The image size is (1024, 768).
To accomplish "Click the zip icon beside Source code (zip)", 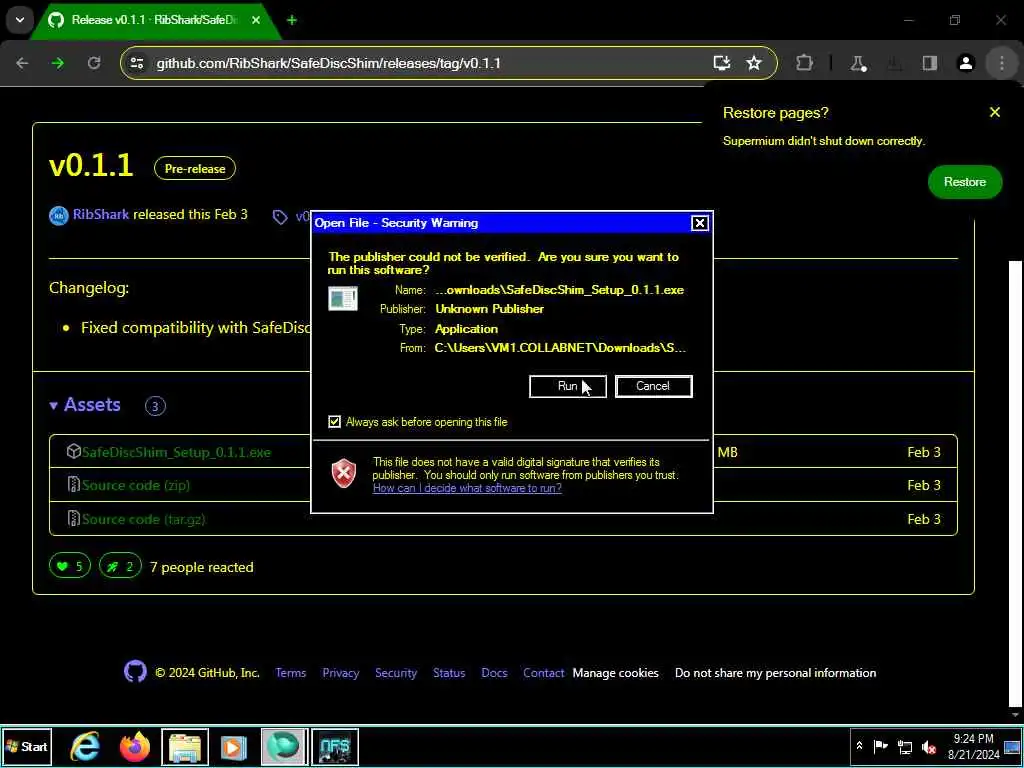I will click(x=74, y=485).
